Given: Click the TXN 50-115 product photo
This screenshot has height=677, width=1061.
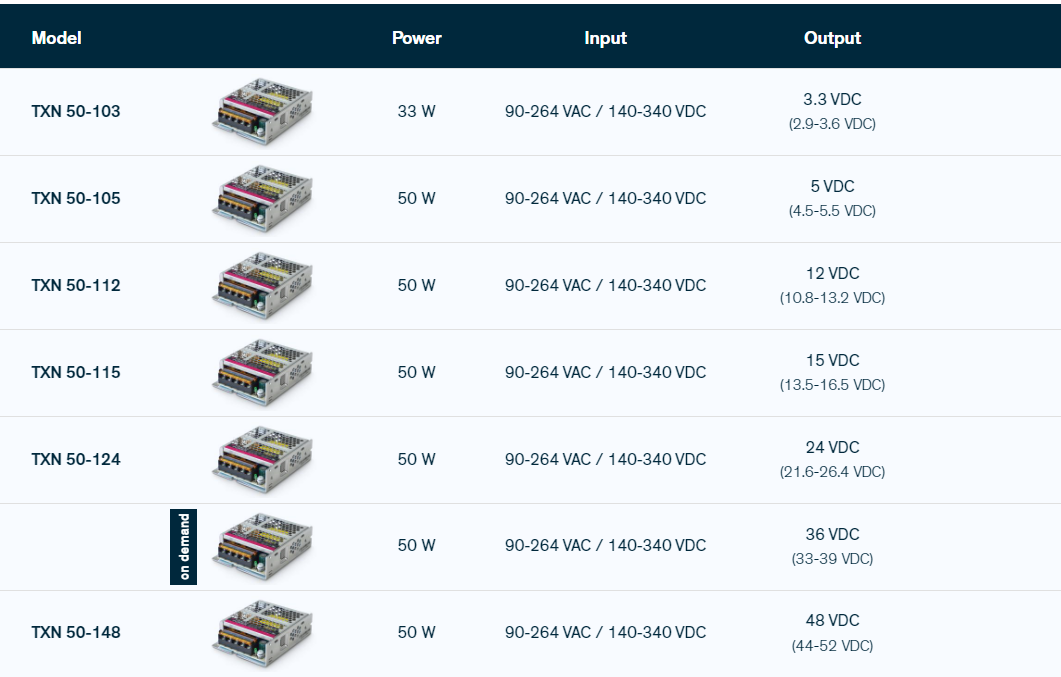Looking at the screenshot, I should 262,373.
